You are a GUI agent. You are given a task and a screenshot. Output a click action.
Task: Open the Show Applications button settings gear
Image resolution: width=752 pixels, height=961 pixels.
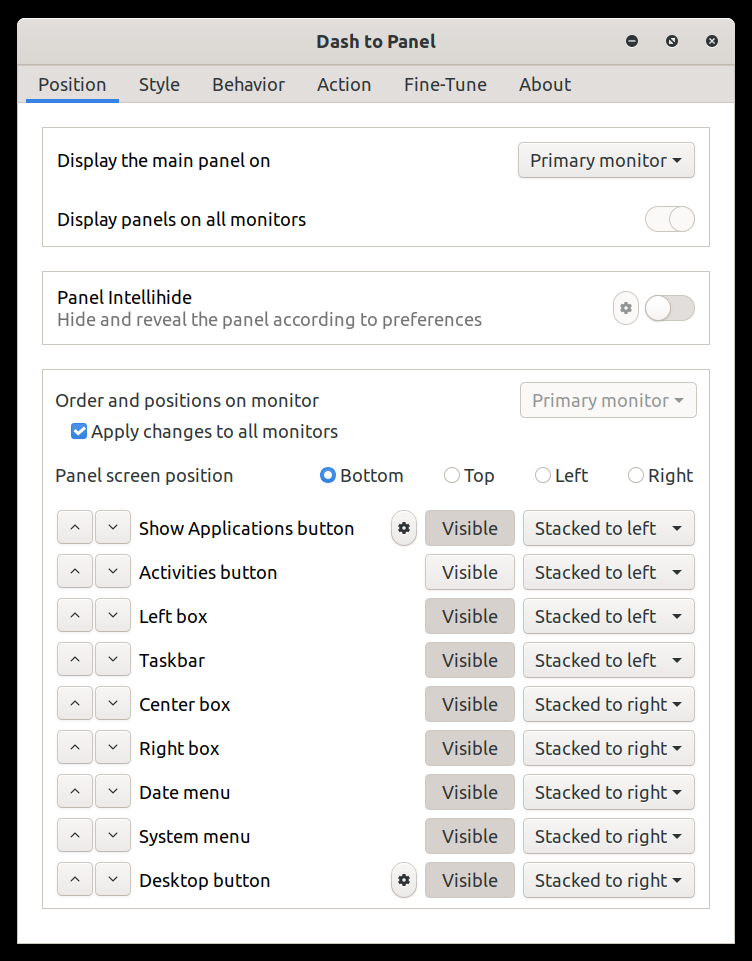tap(403, 528)
